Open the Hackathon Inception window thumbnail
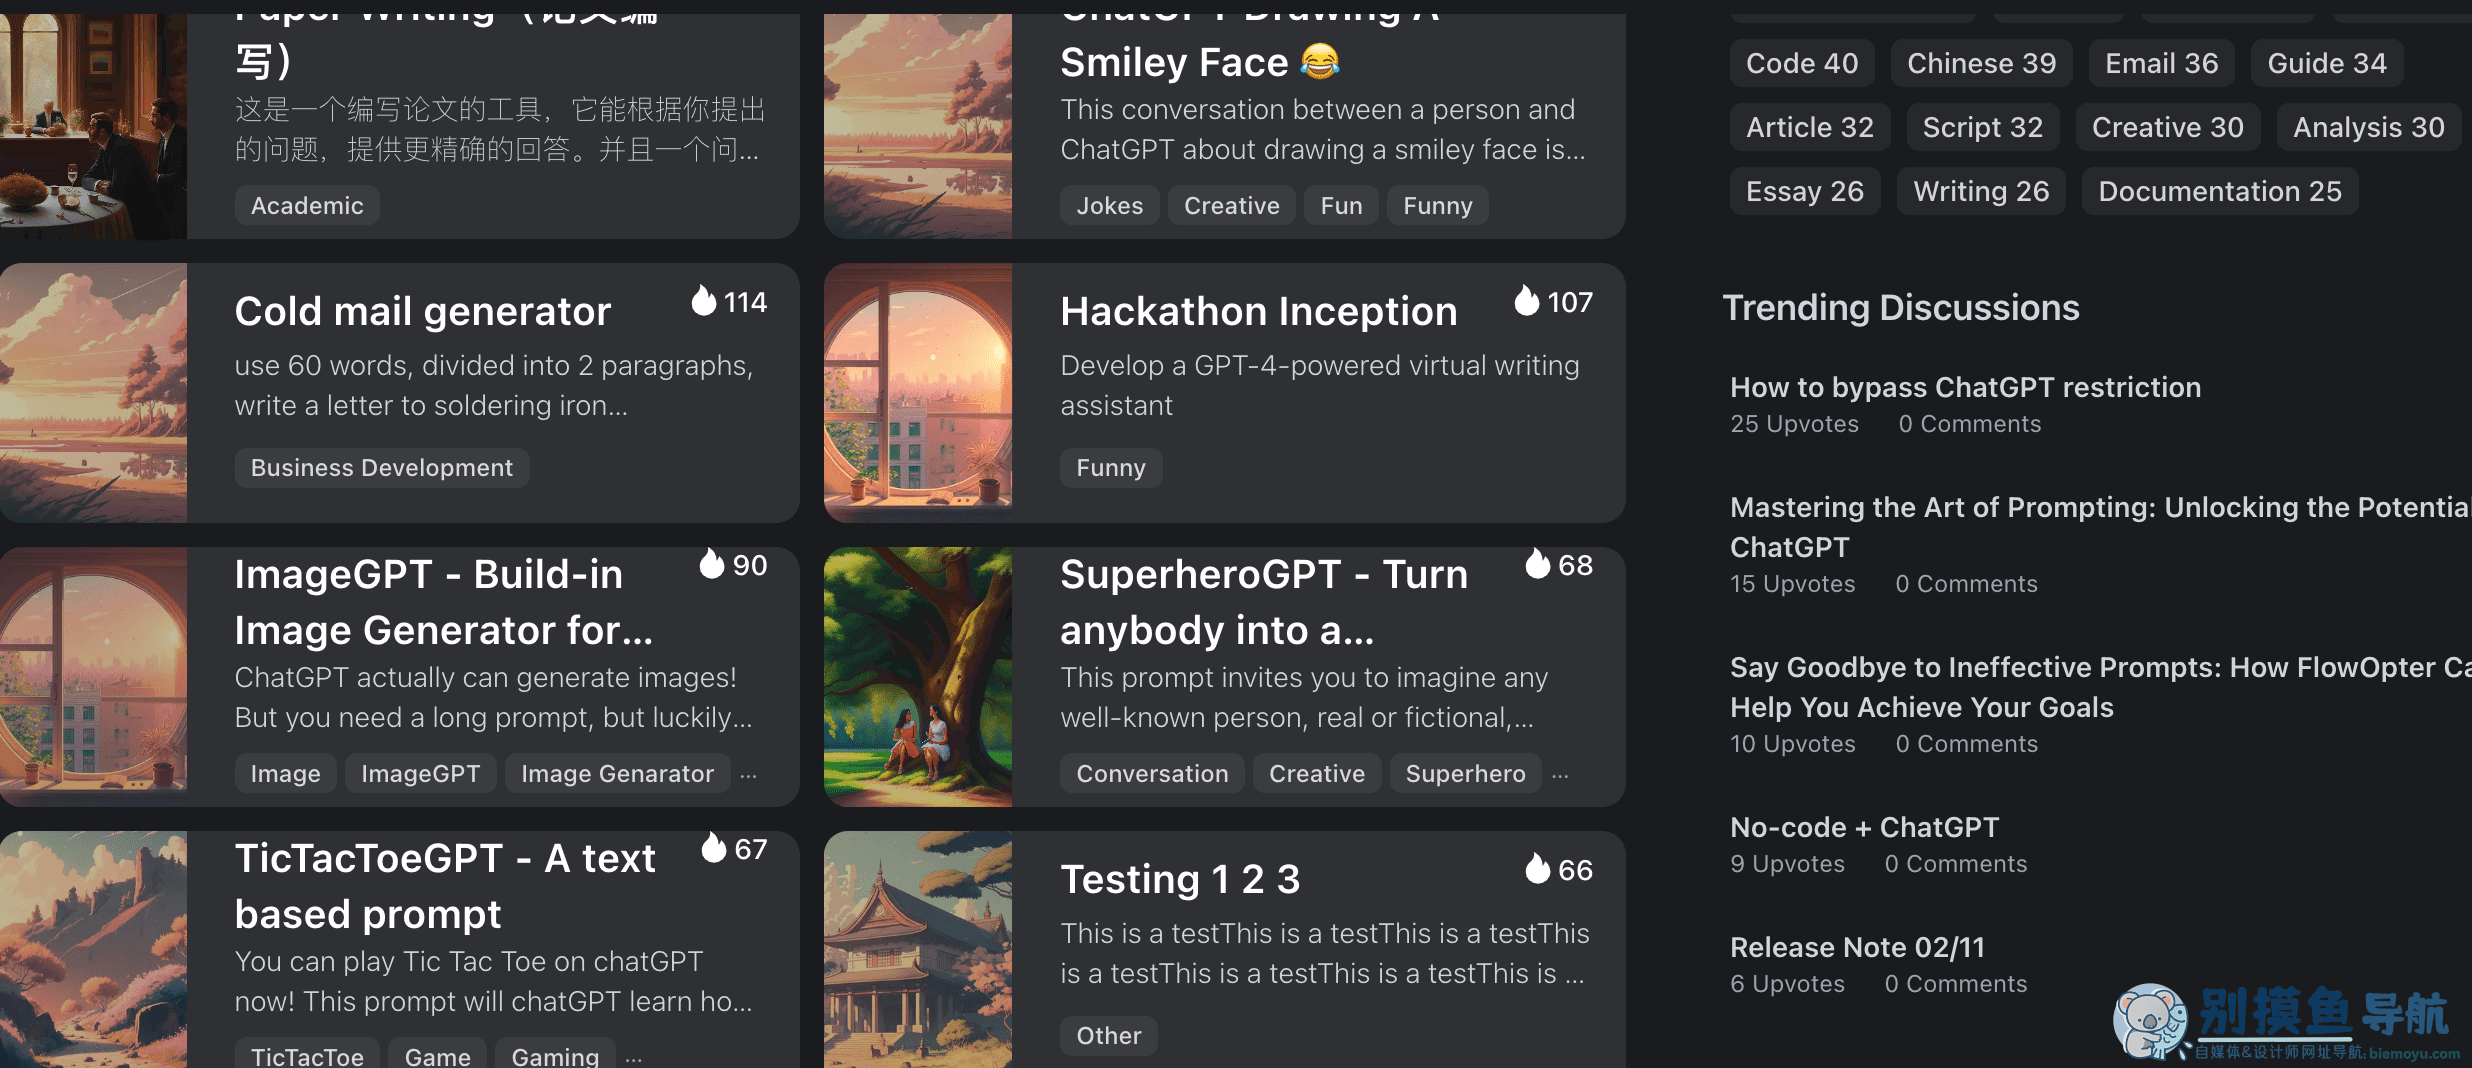 pyautogui.click(x=918, y=392)
